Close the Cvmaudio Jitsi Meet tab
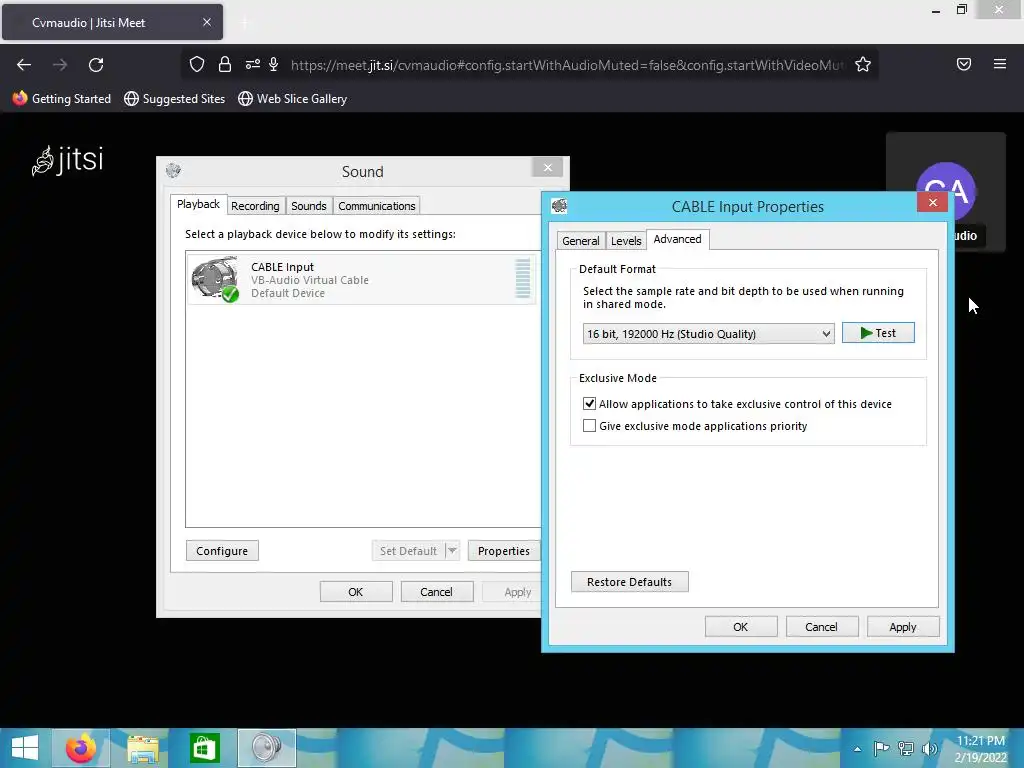 (206, 22)
